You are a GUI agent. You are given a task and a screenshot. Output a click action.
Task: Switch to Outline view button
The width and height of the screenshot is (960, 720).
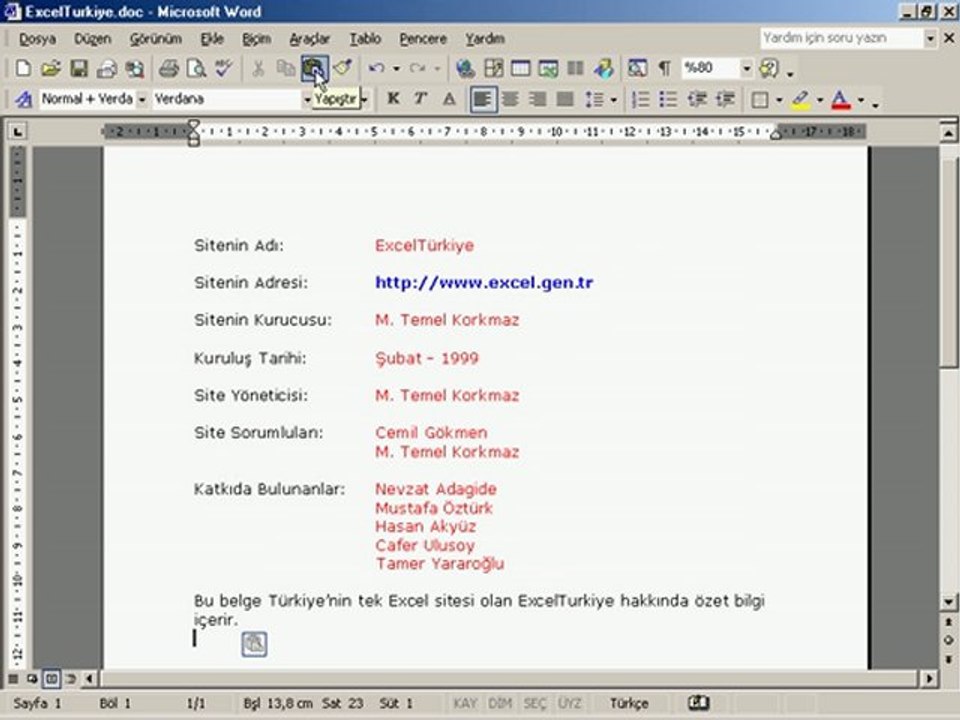[x=71, y=678]
